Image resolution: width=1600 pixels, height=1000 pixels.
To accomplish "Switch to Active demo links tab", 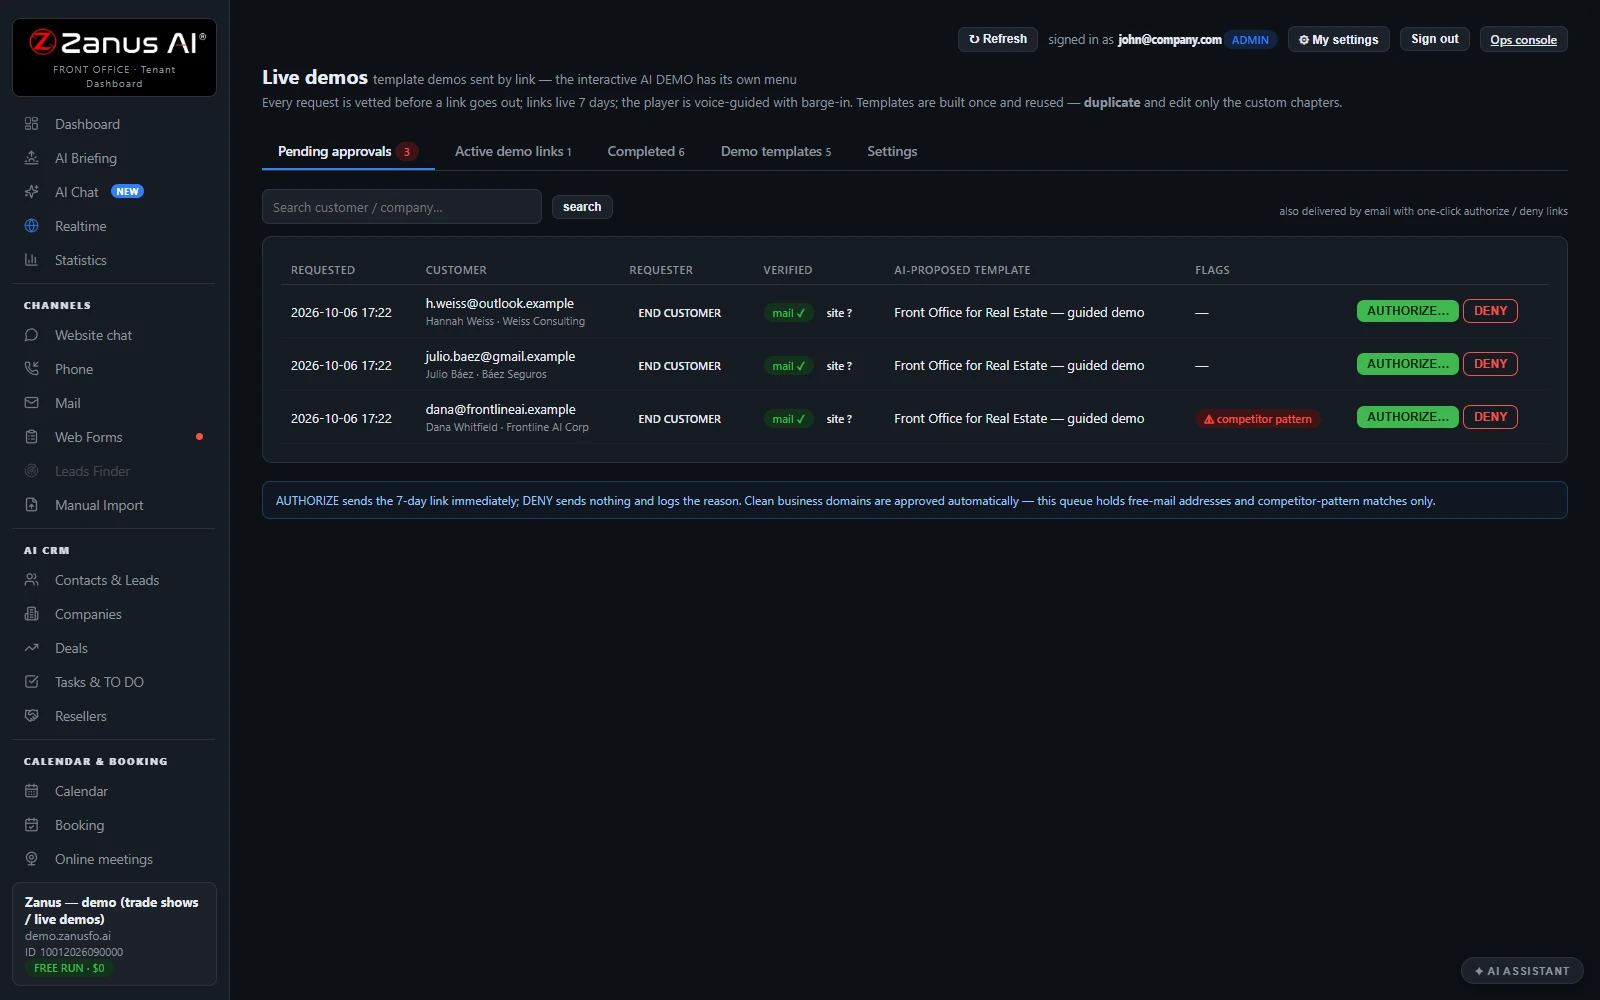I will coord(513,152).
